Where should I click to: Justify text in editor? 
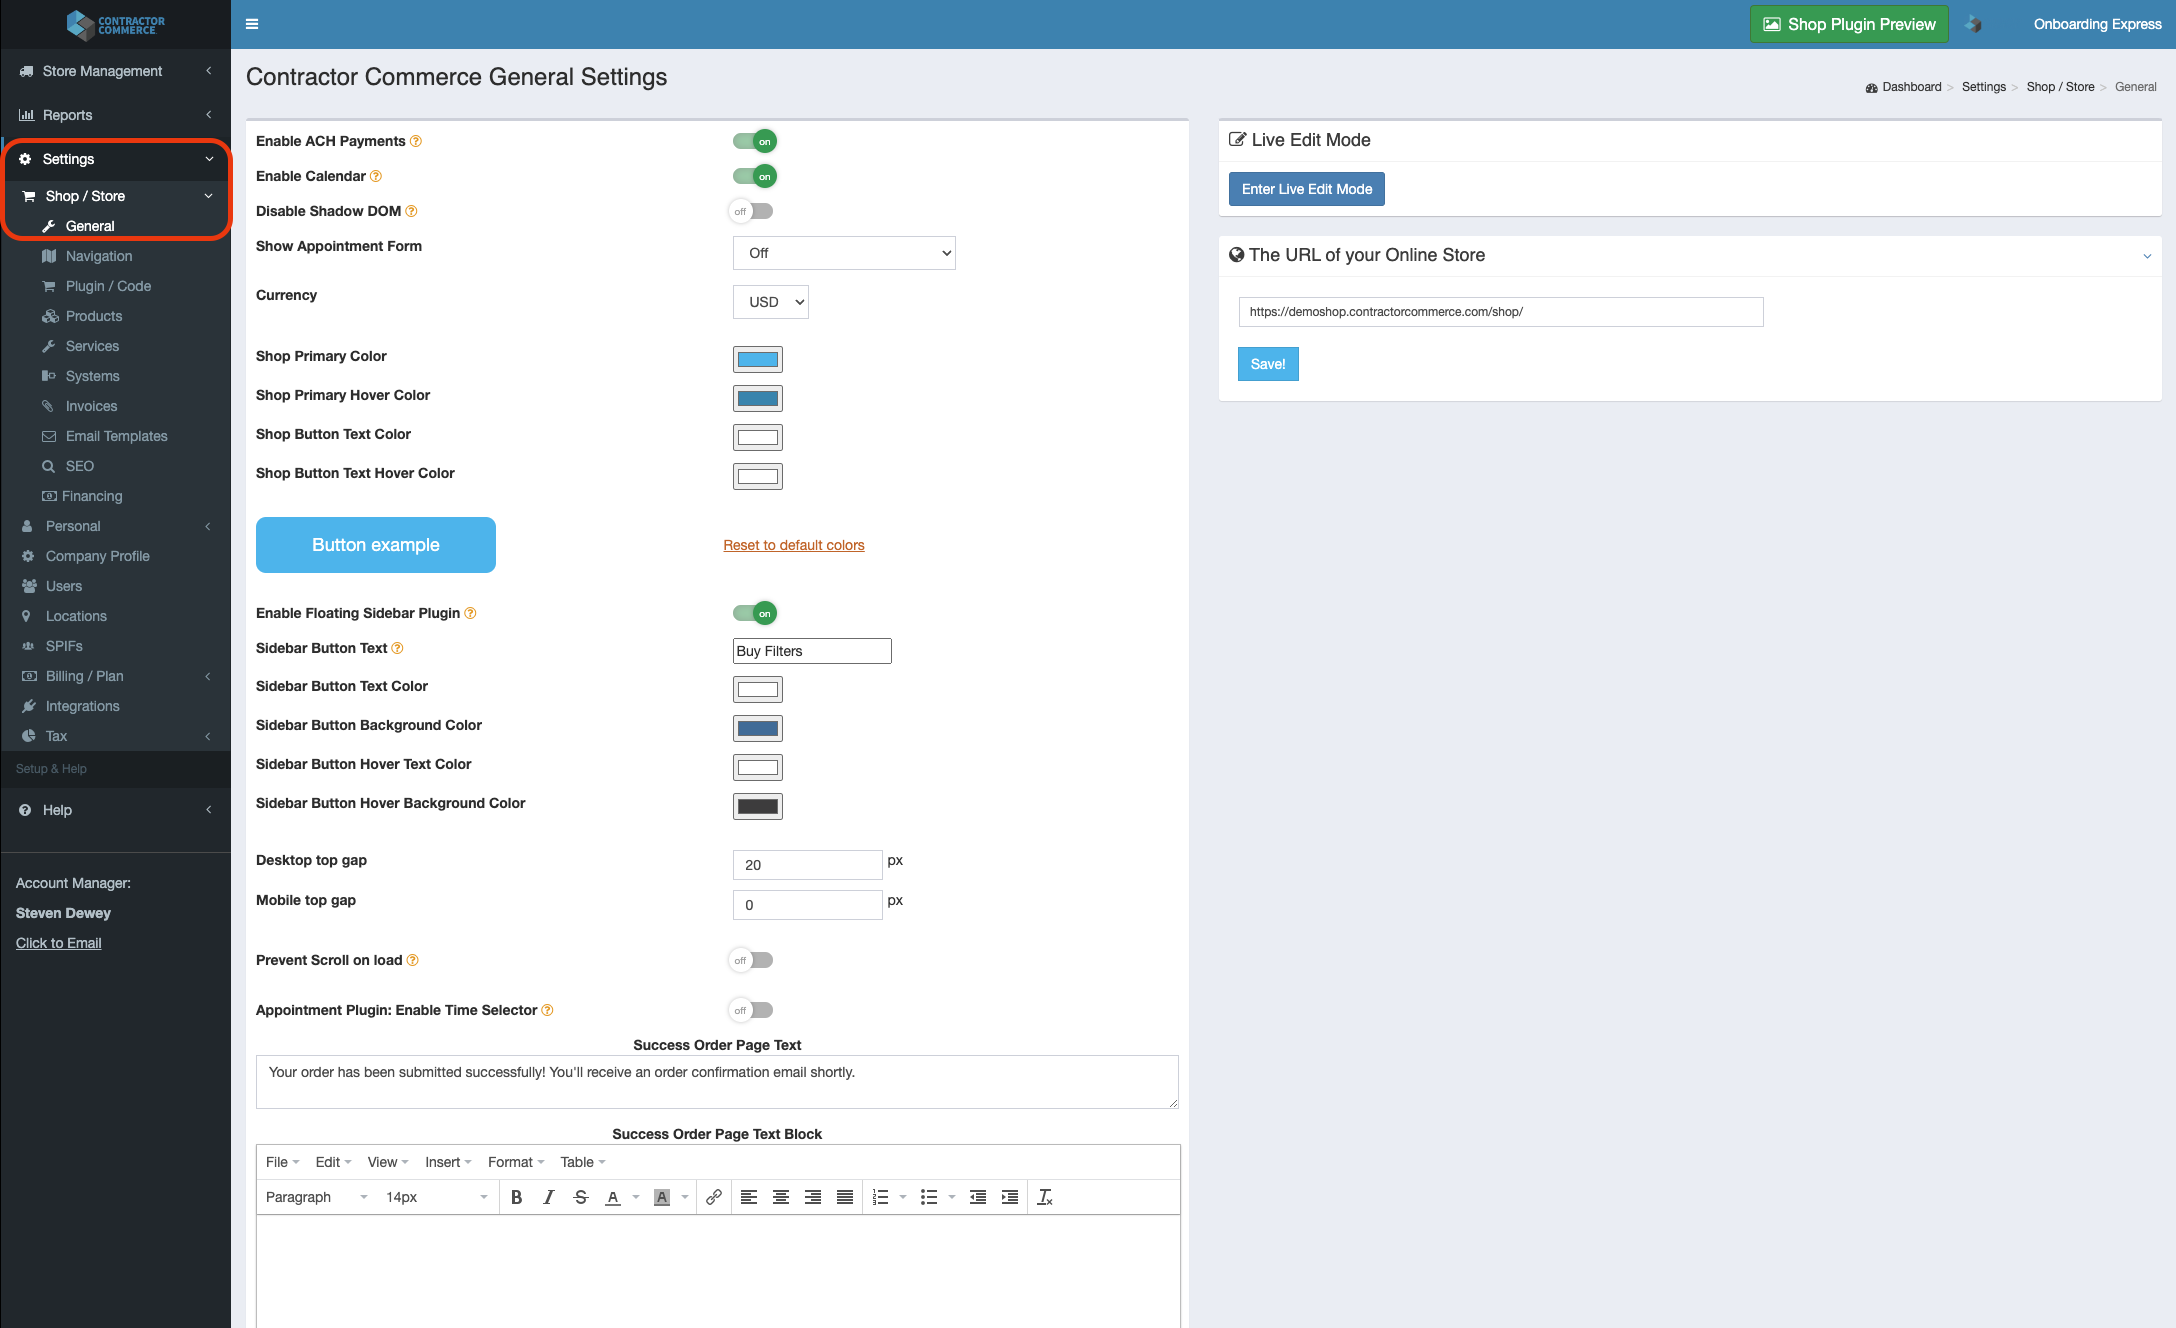(x=845, y=1197)
